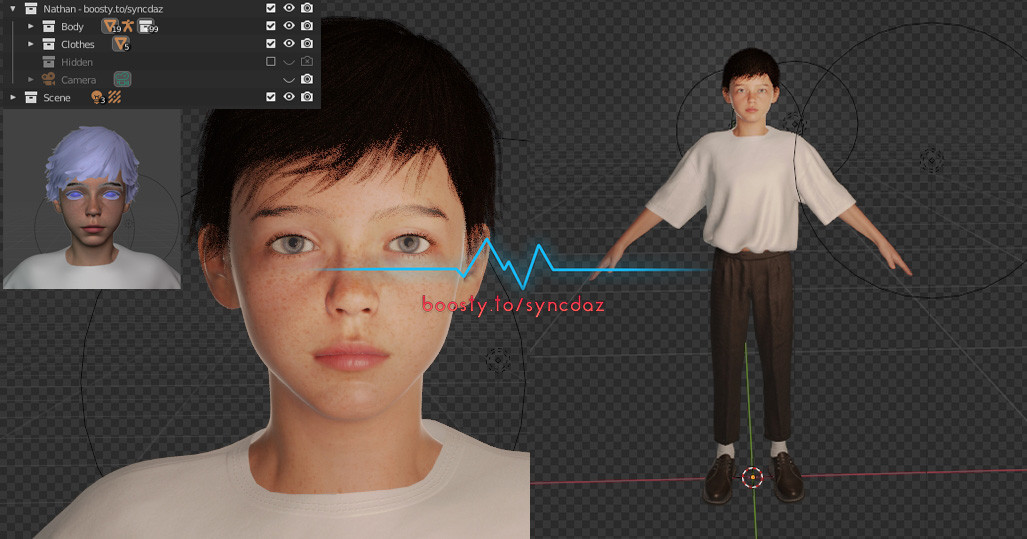Select the Scene lights icon (3)
This screenshot has width=1027, height=539.
[x=98, y=97]
